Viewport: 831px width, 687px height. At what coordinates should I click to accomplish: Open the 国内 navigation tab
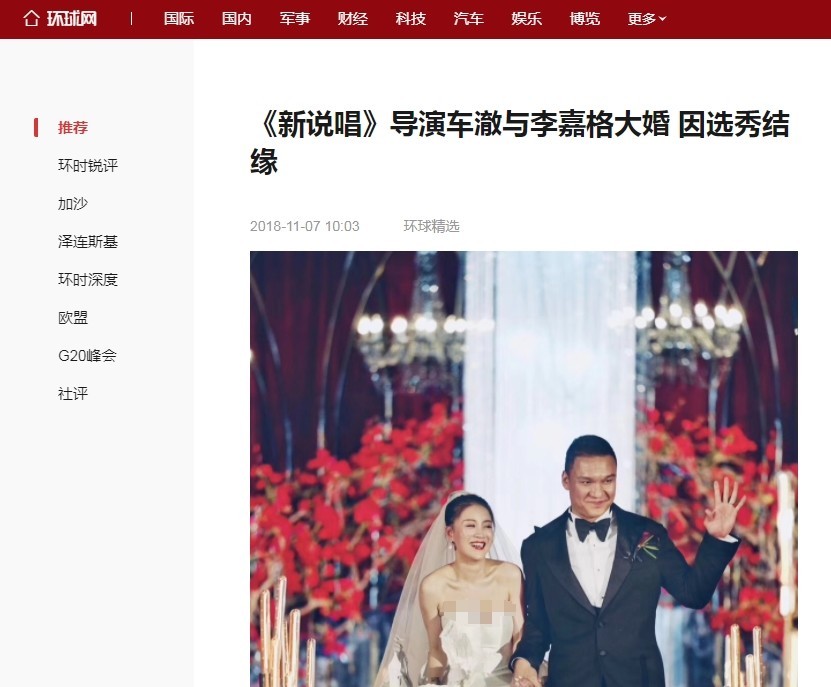(236, 19)
